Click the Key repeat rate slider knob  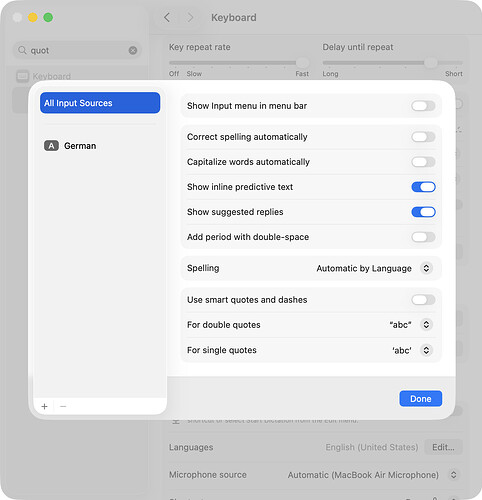[303, 62]
